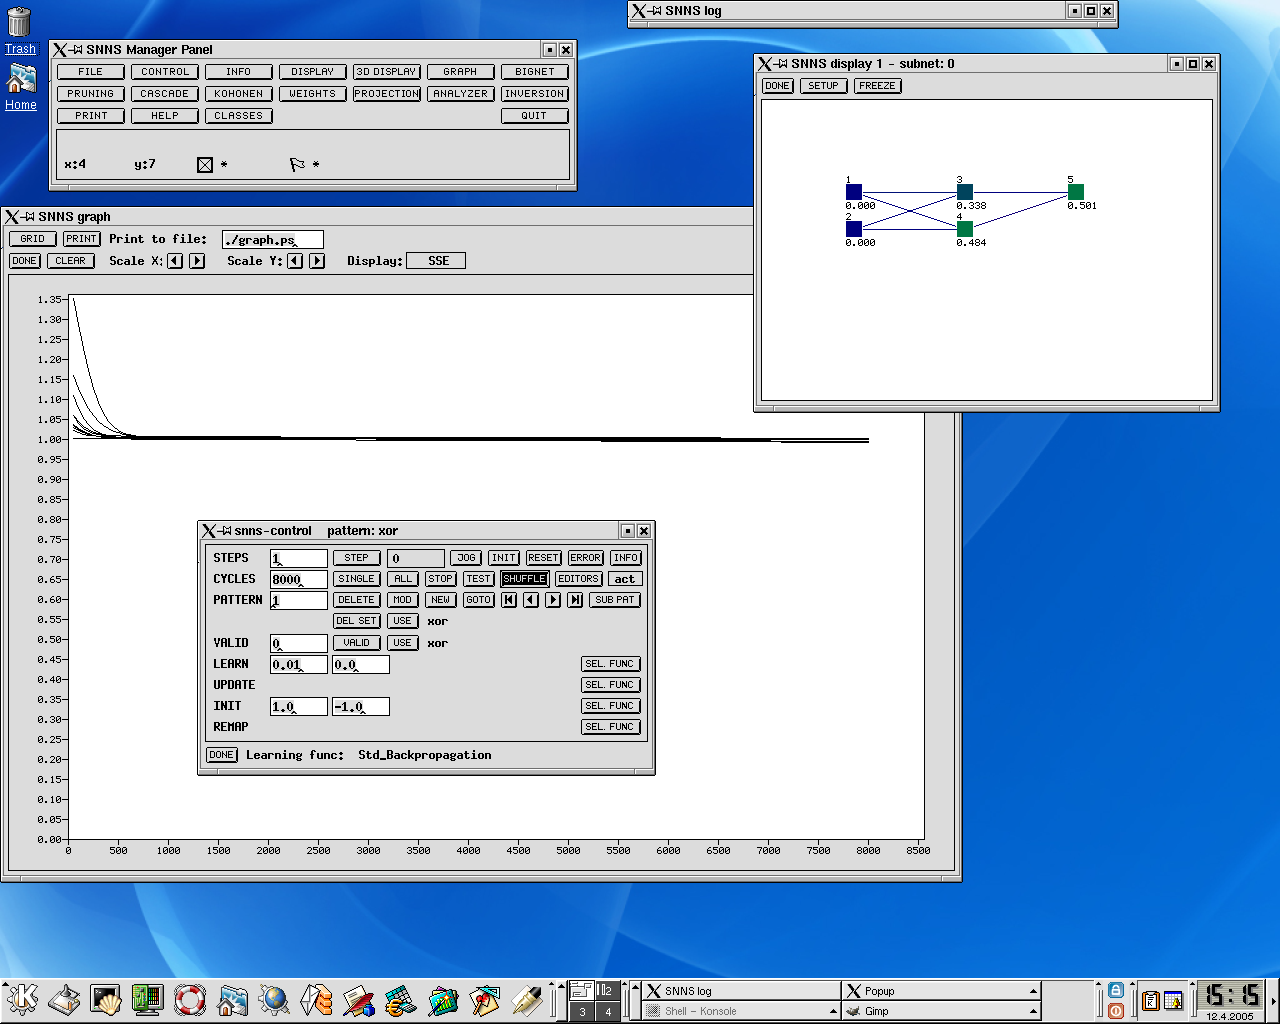Click the ALL training button in snns-control
The image size is (1280, 1024).
403,579
